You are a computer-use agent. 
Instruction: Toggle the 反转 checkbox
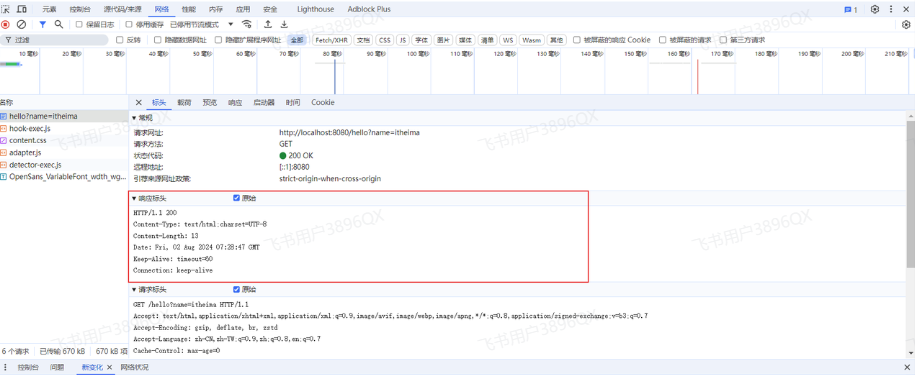(120, 40)
